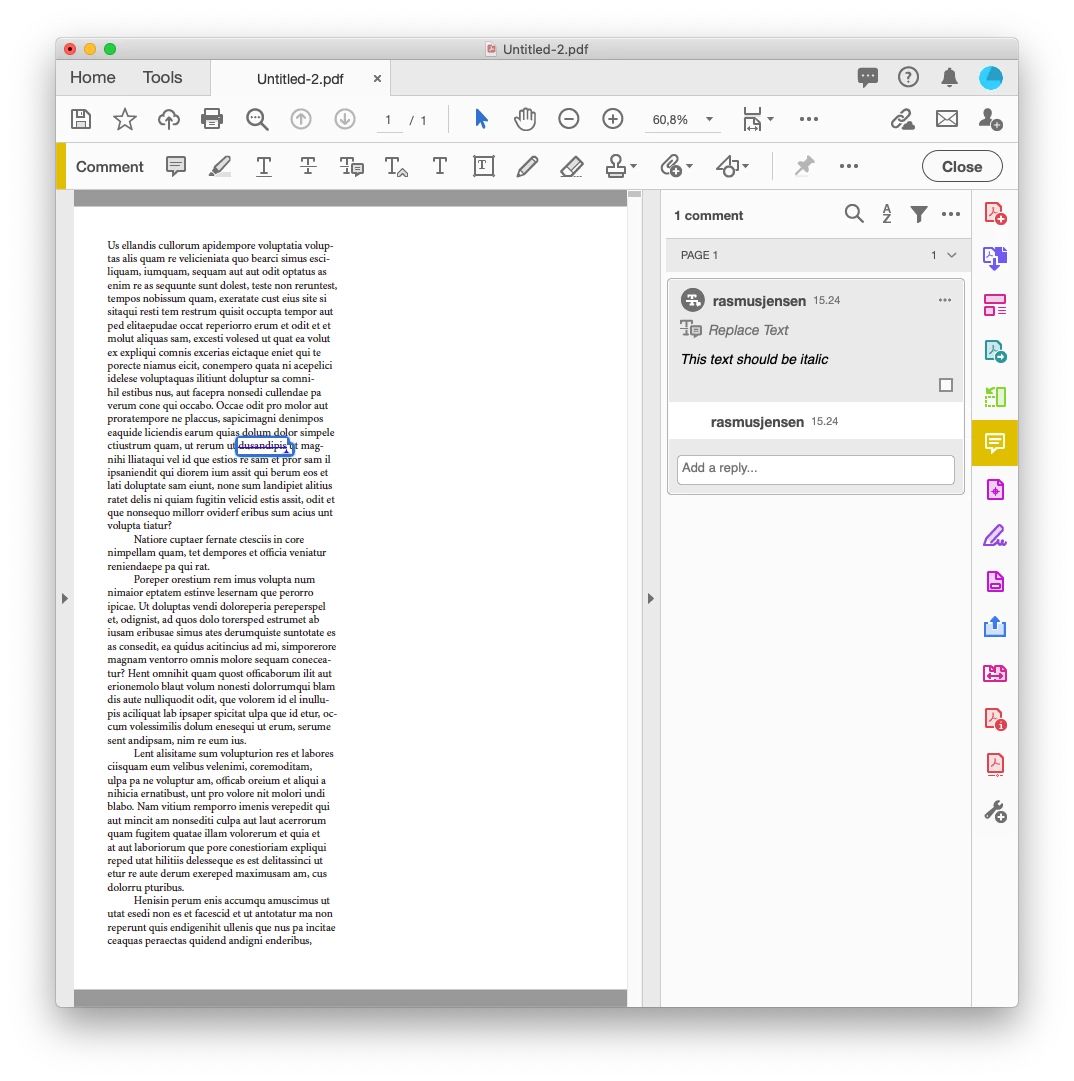The width and height of the screenshot is (1074, 1081).
Task: Sort comments with the A-Z icon
Action: point(886,214)
